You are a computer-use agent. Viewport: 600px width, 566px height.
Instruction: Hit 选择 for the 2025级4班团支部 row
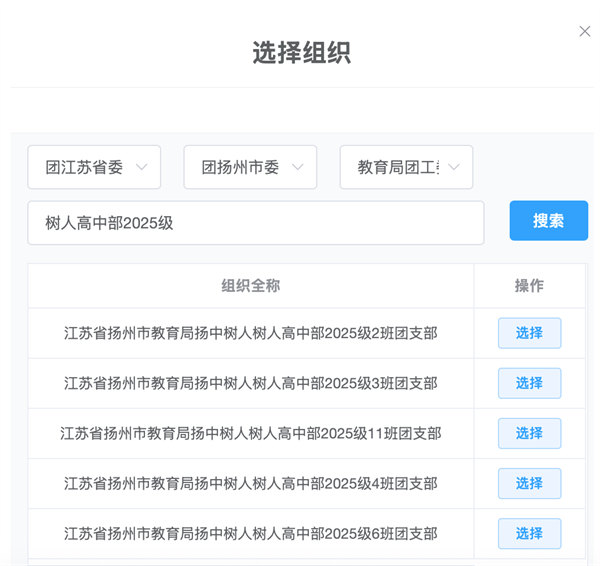click(529, 483)
